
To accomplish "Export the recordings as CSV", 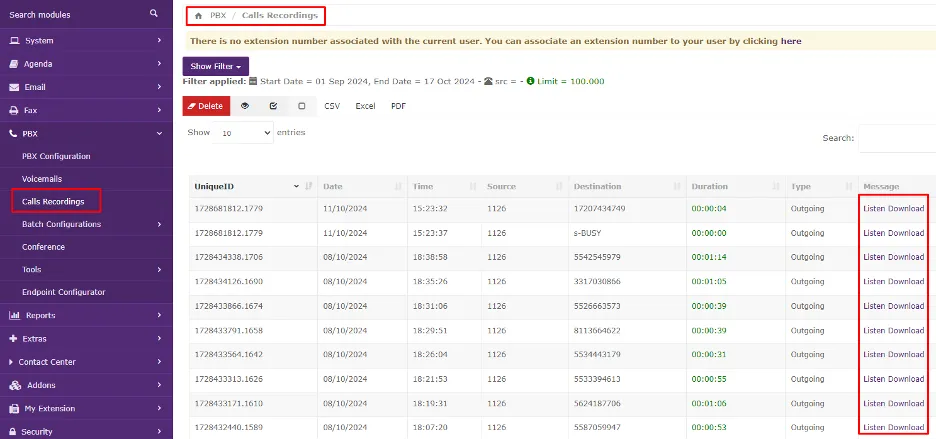I will click(332, 106).
